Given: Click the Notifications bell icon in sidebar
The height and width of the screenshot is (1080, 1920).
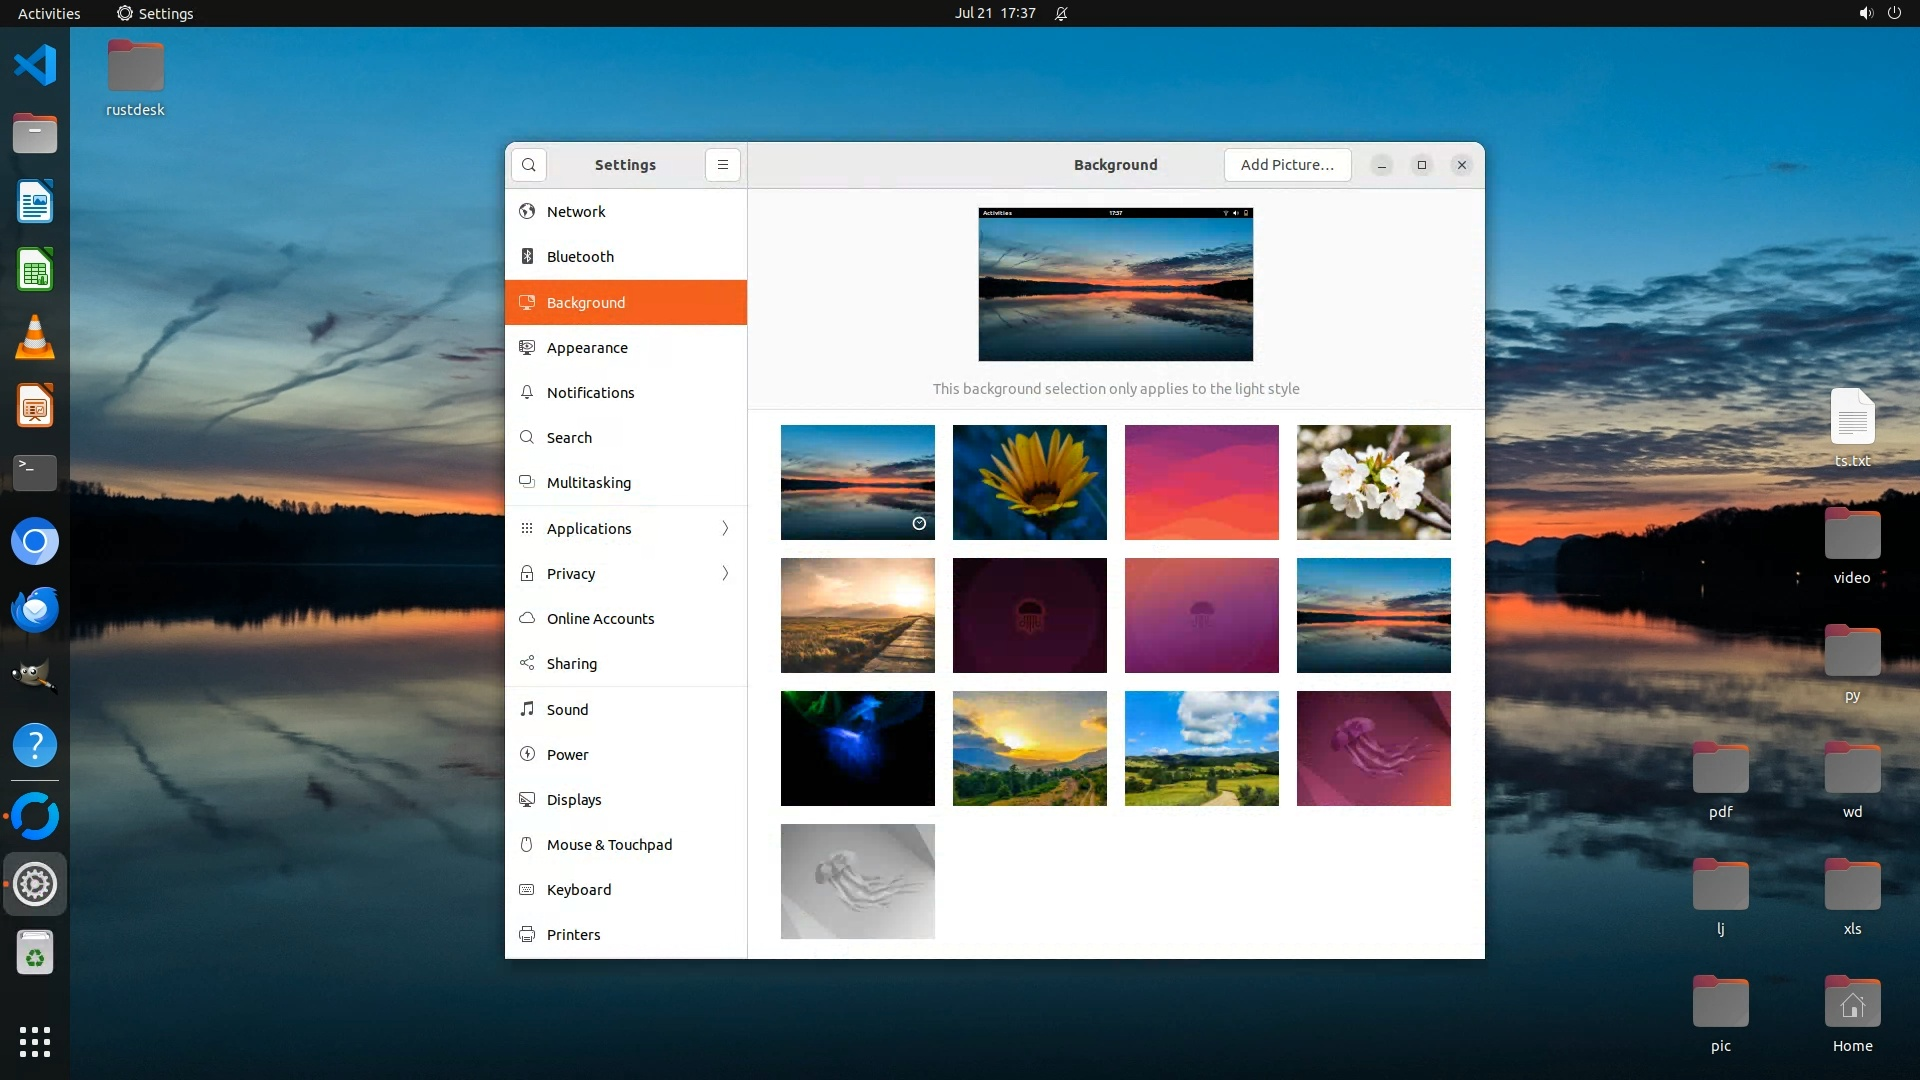Looking at the screenshot, I should (x=527, y=393).
